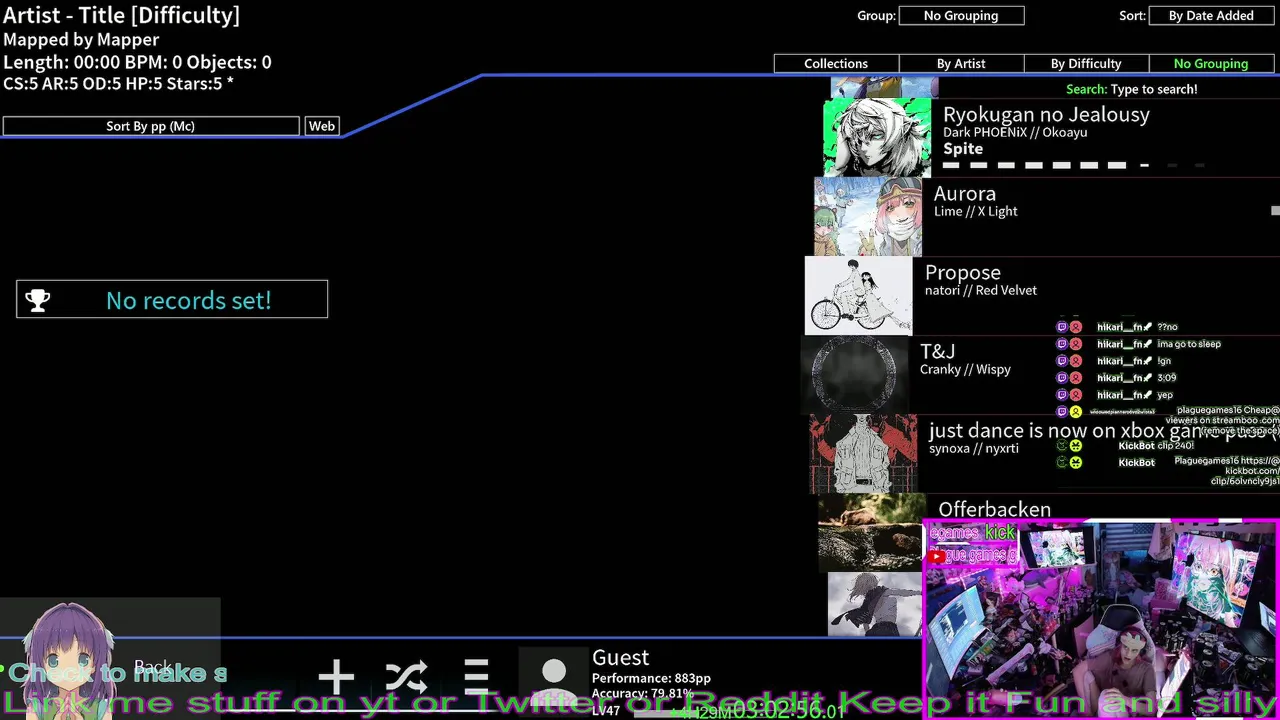Click the Web button
Viewport: 1280px width, 720px height.
coord(322,126)
